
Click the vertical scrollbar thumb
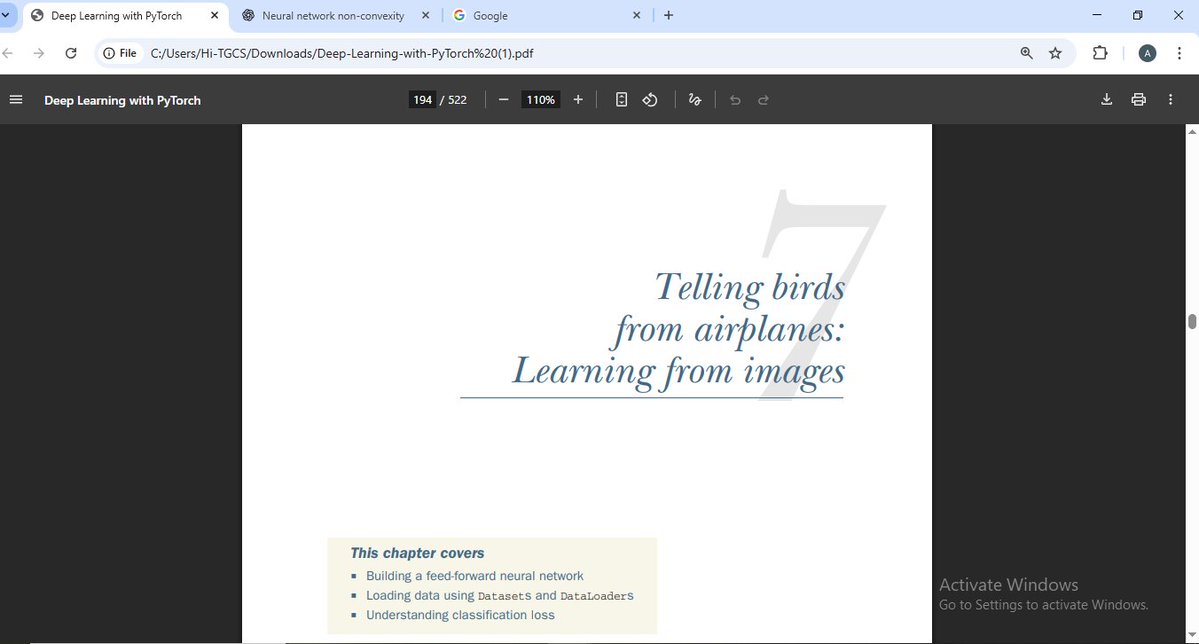pyautogui.click(x=1191, y=321)
